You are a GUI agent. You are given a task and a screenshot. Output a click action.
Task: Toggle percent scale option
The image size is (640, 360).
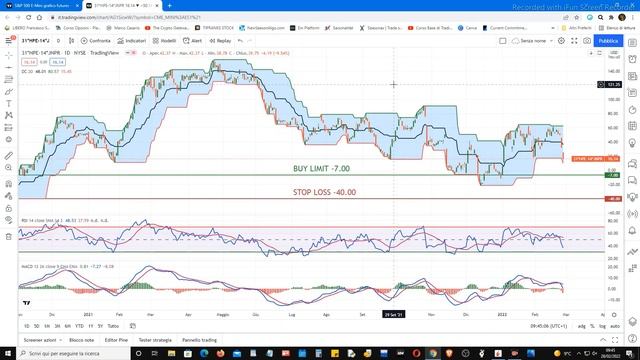[592, 326]
